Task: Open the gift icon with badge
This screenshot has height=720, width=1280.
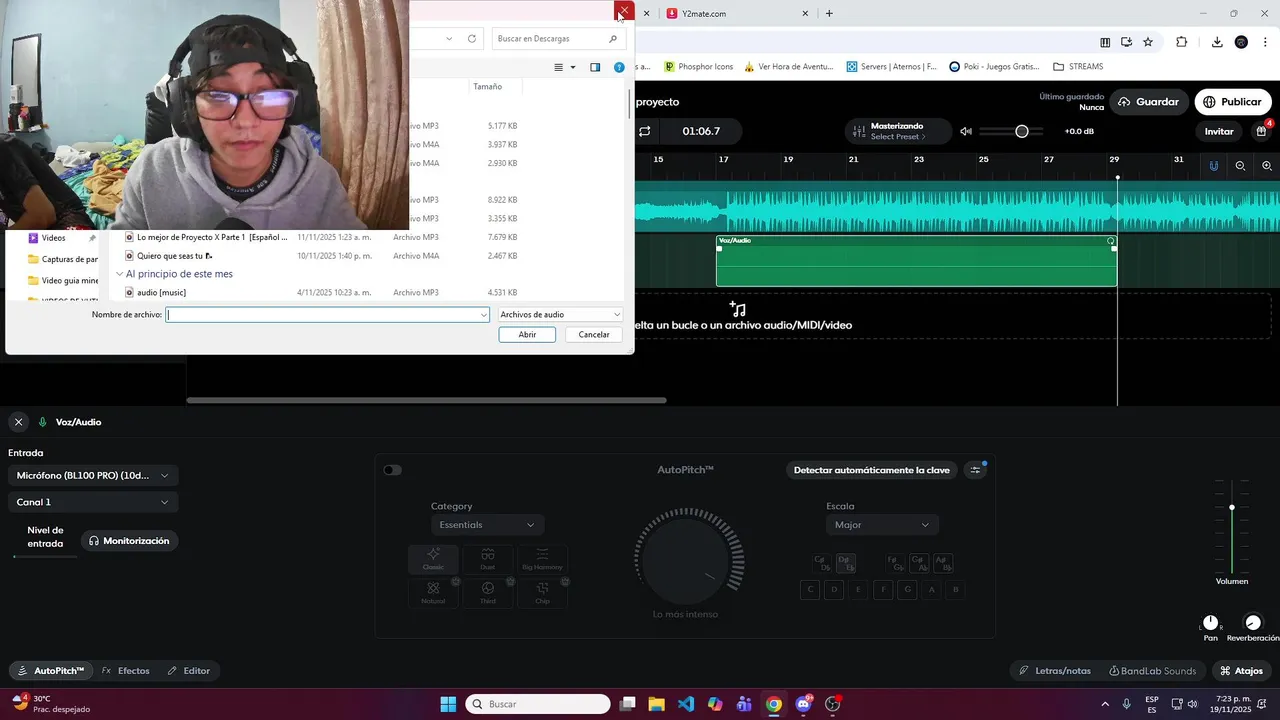Action: click(1262, 131)
